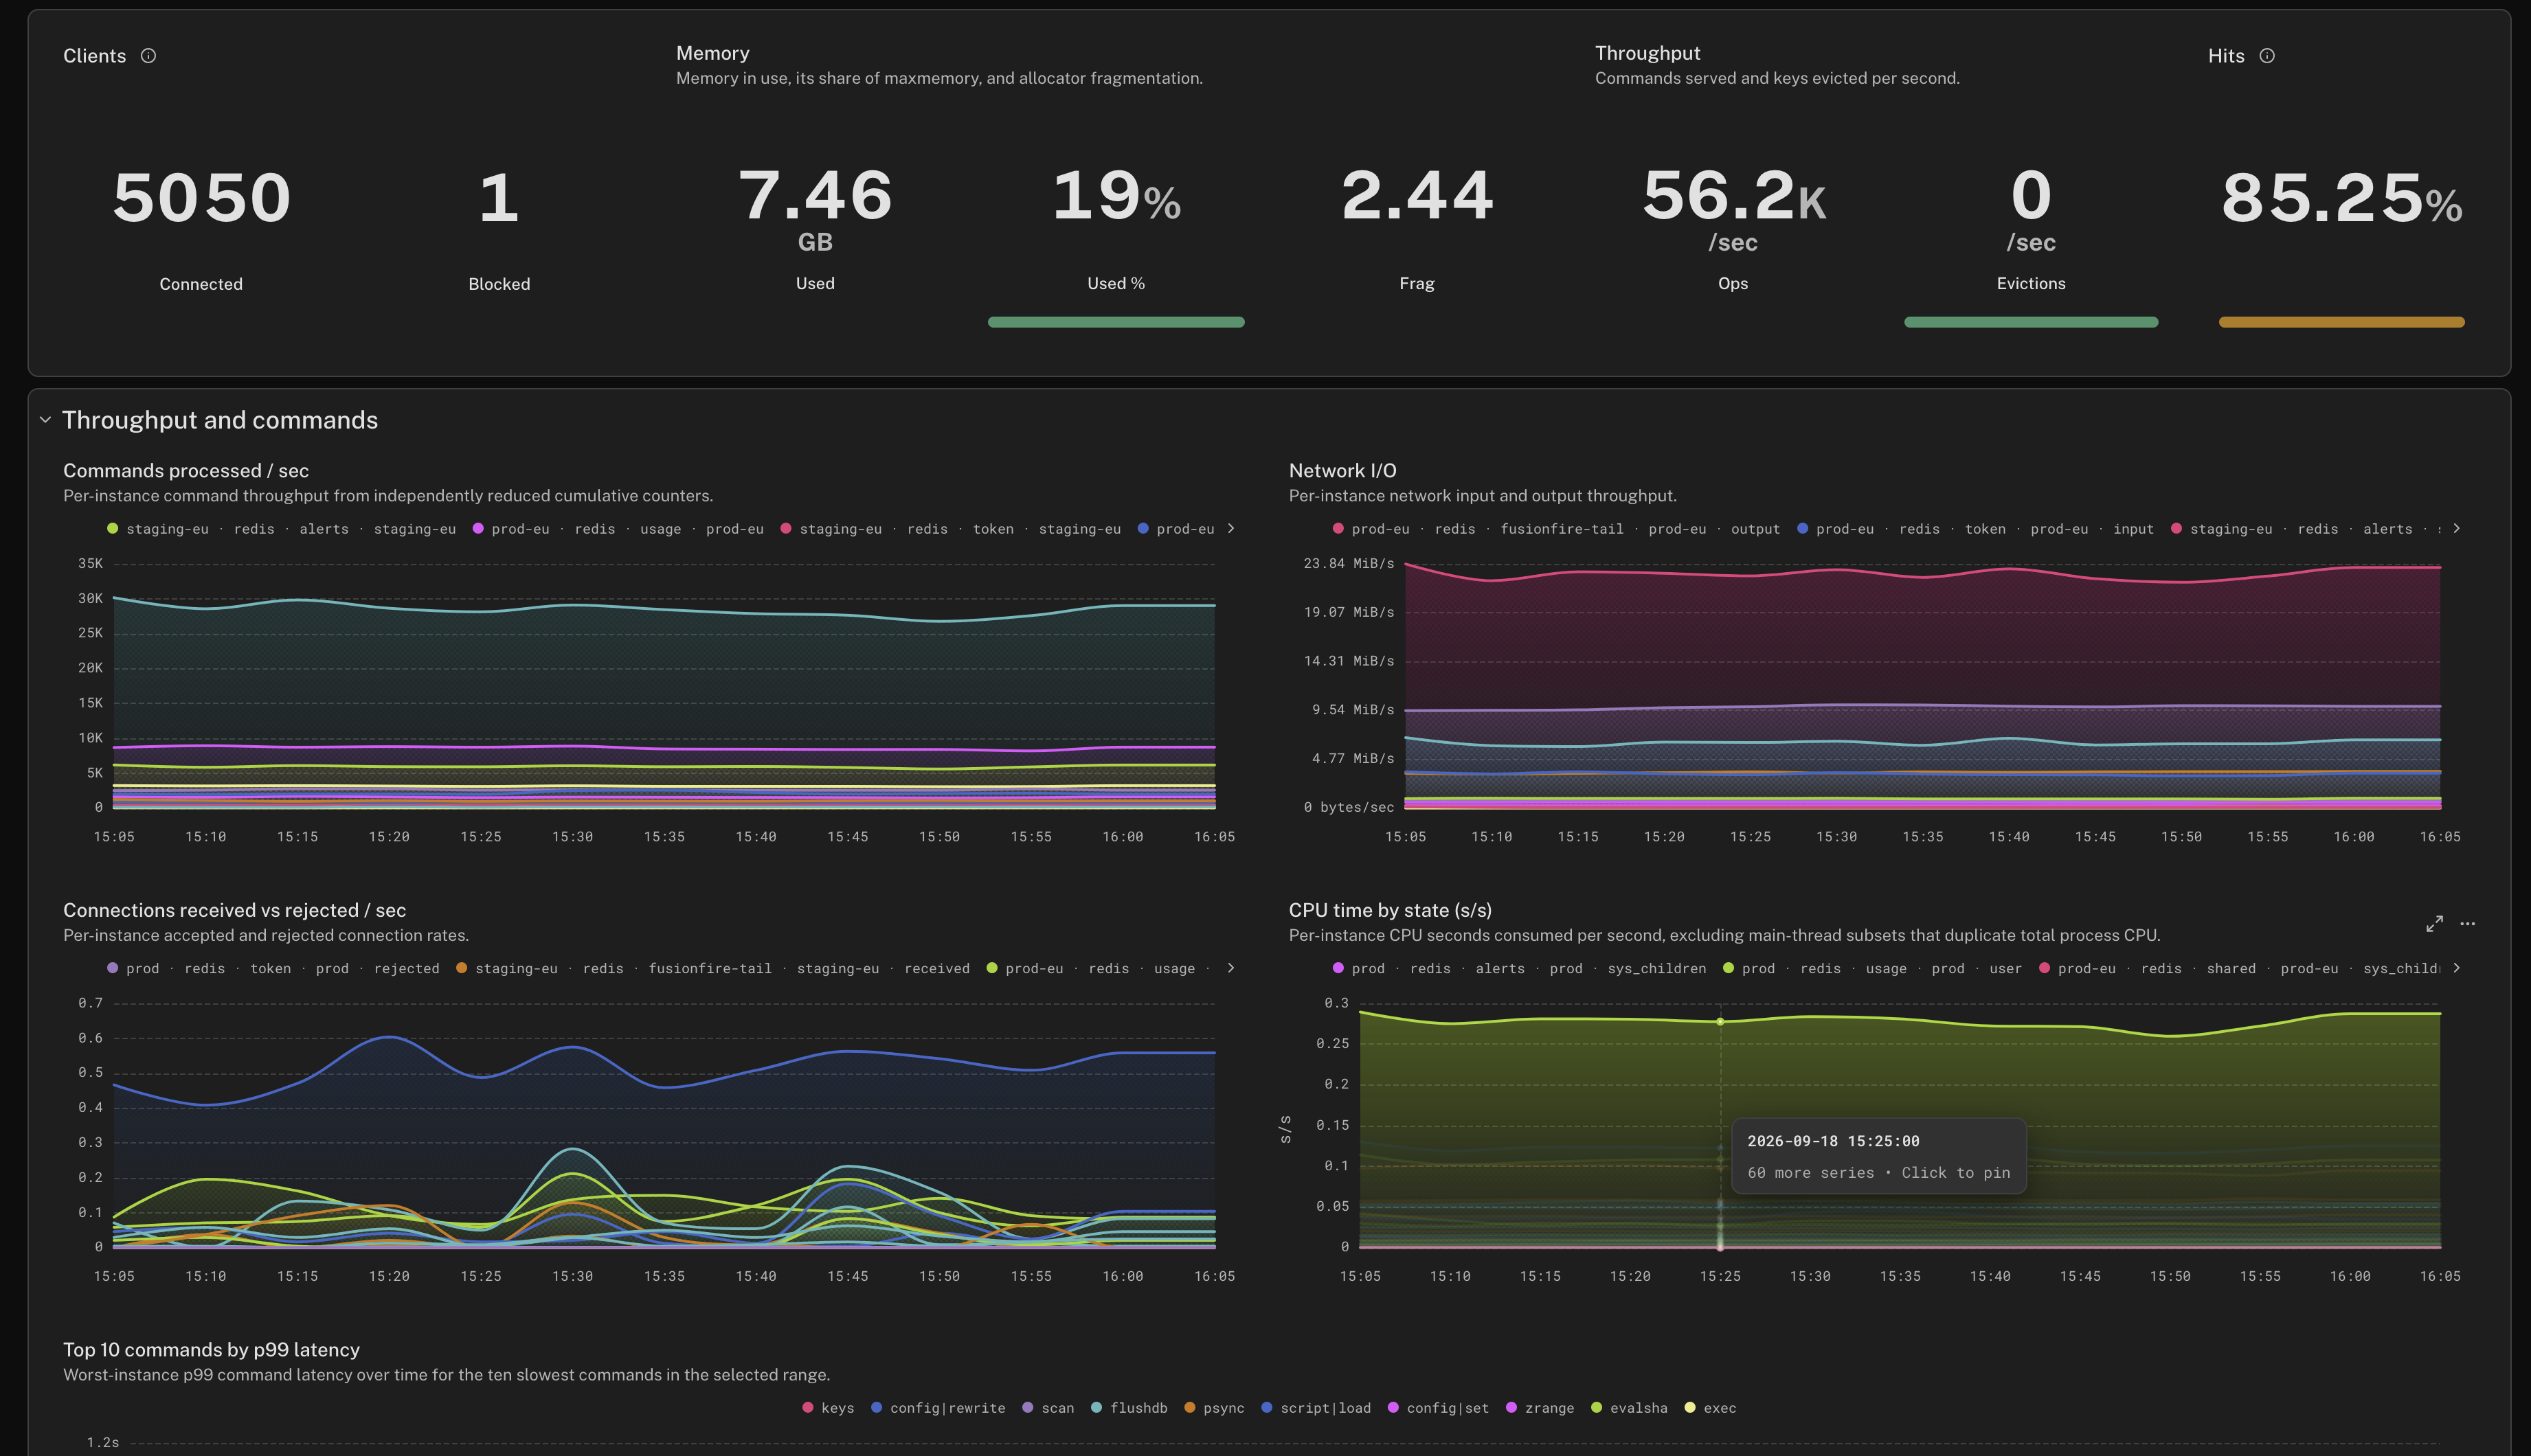Click Top 10 commands by p99 latency title
This screenshot has height=1456, width=2531.
click(211, 1350)
